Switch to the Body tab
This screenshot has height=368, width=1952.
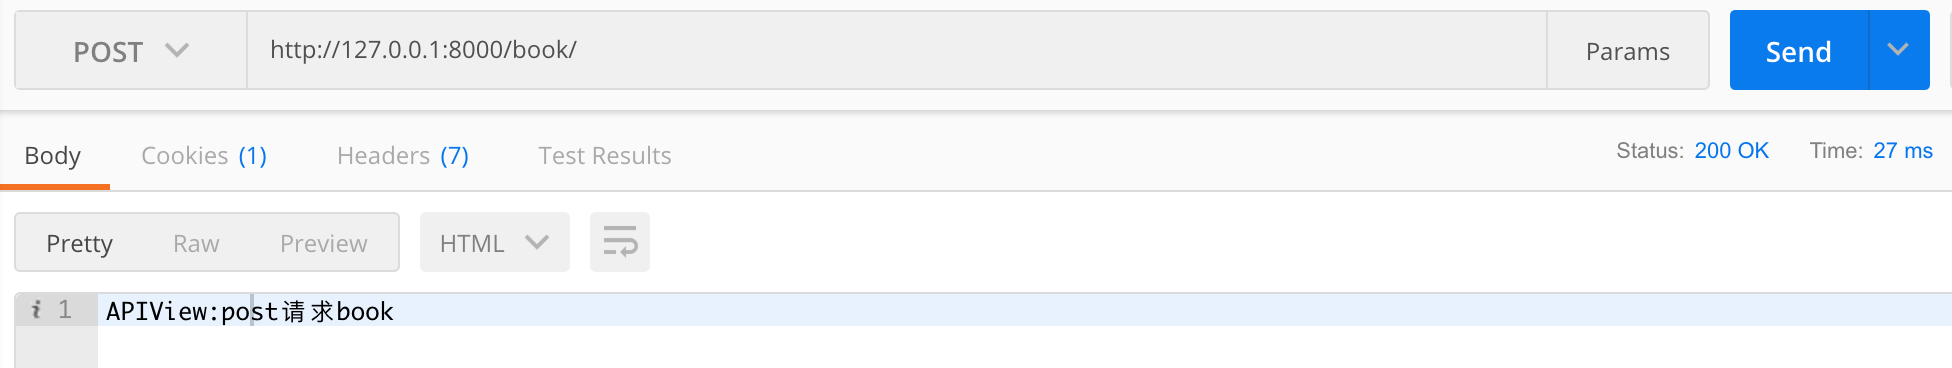53,156
